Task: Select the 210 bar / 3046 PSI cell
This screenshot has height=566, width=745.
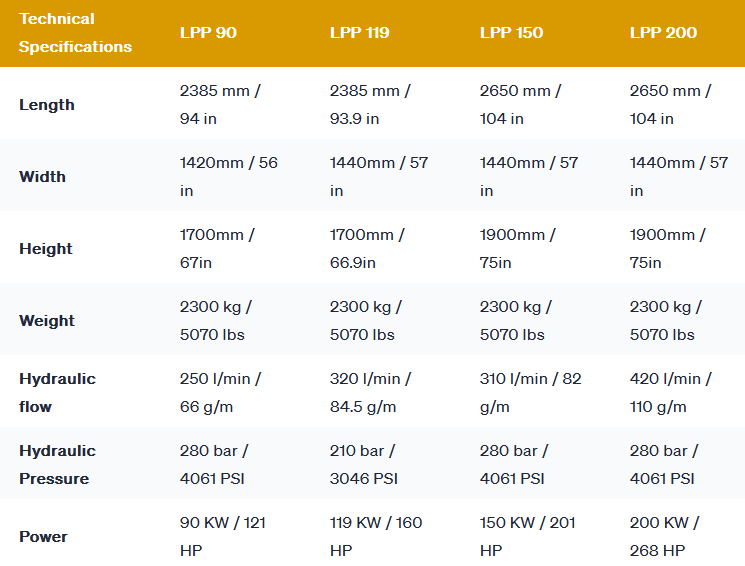Action: point(364,465)
